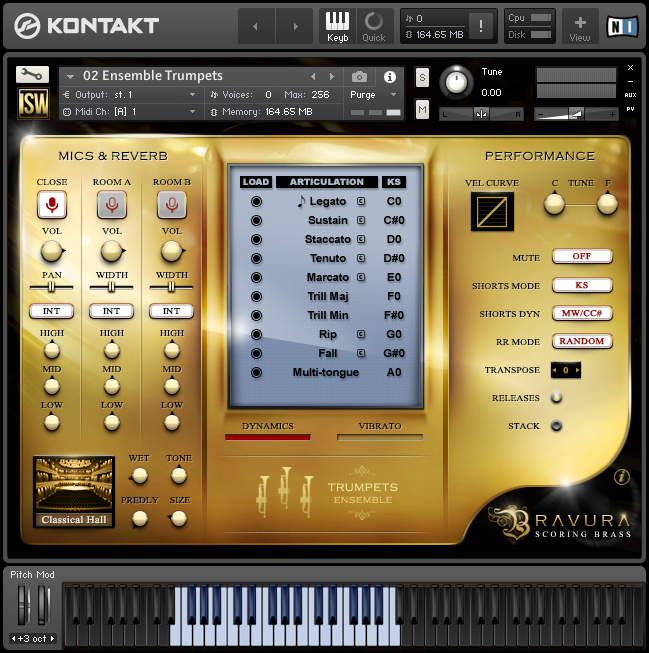
Task: Click the Marcato settings icon
Action: pos(361,277)
